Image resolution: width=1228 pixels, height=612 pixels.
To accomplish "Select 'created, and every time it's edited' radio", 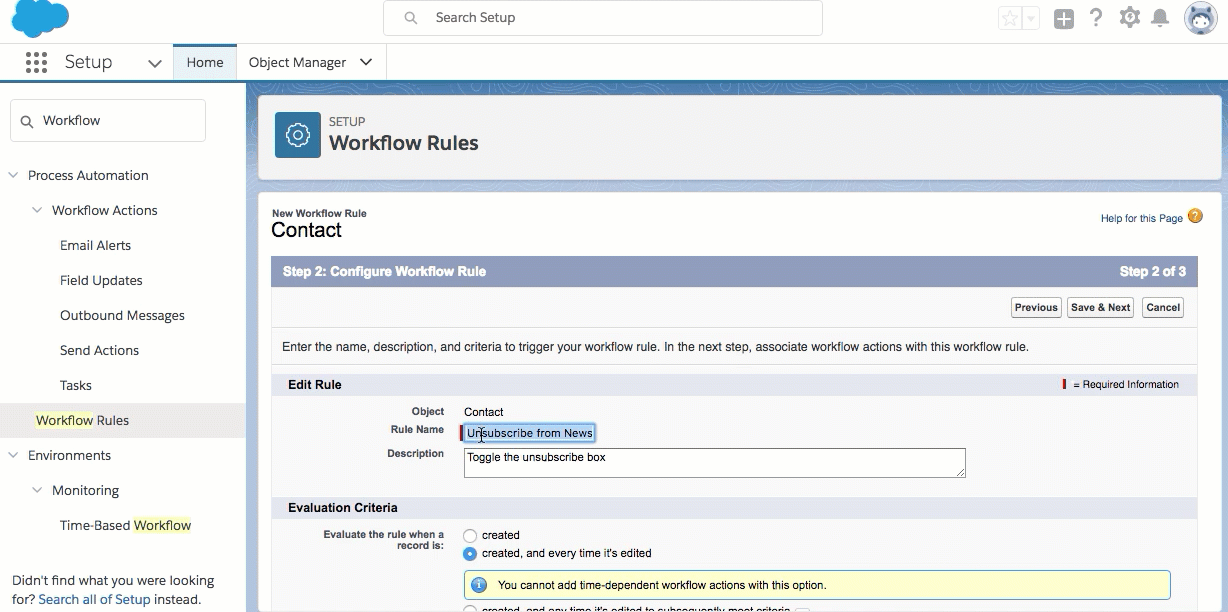I will (x=470, y=553).
